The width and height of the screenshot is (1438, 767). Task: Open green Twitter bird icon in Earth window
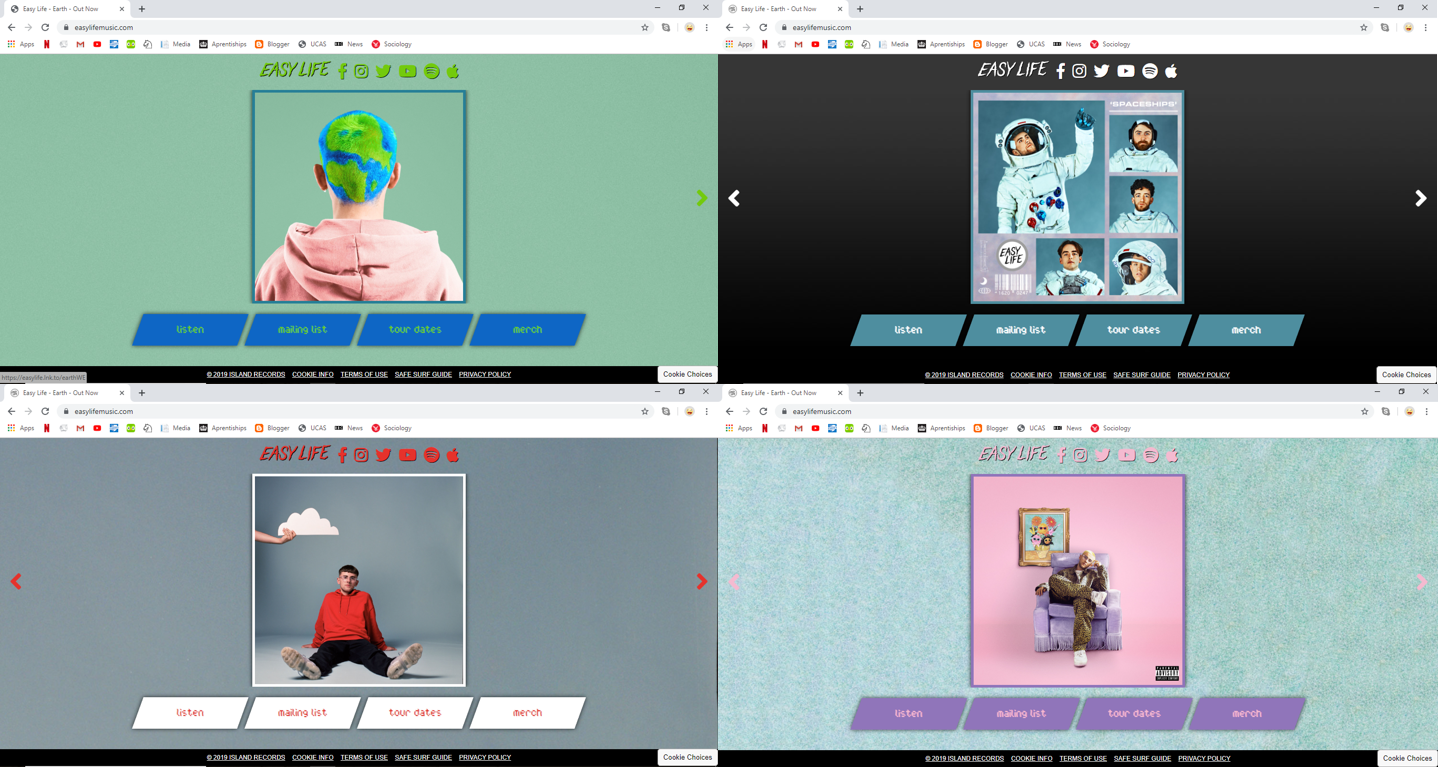click(x=383, y=71)
